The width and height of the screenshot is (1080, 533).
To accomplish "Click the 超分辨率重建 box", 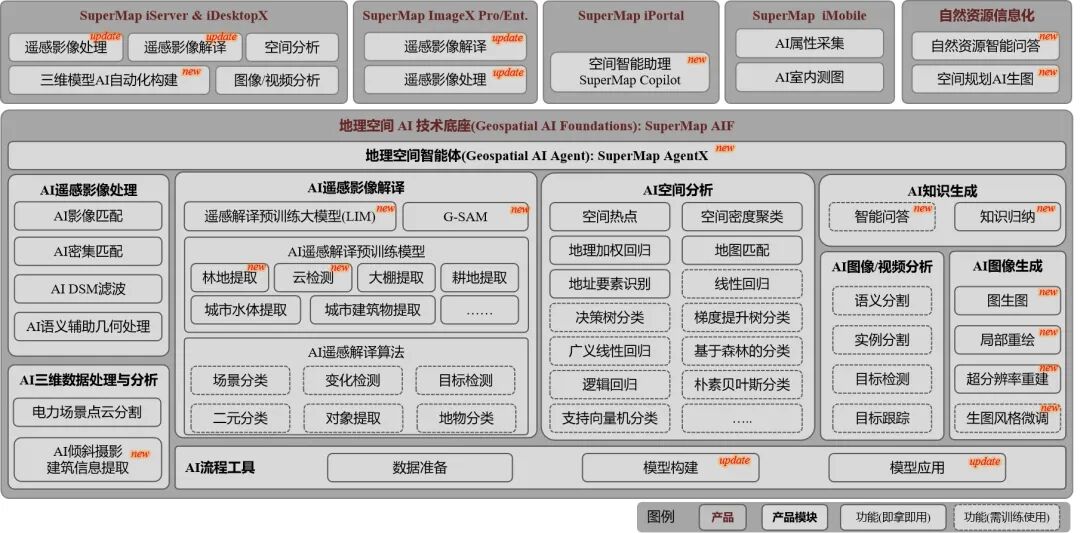I will [1007, 378].
